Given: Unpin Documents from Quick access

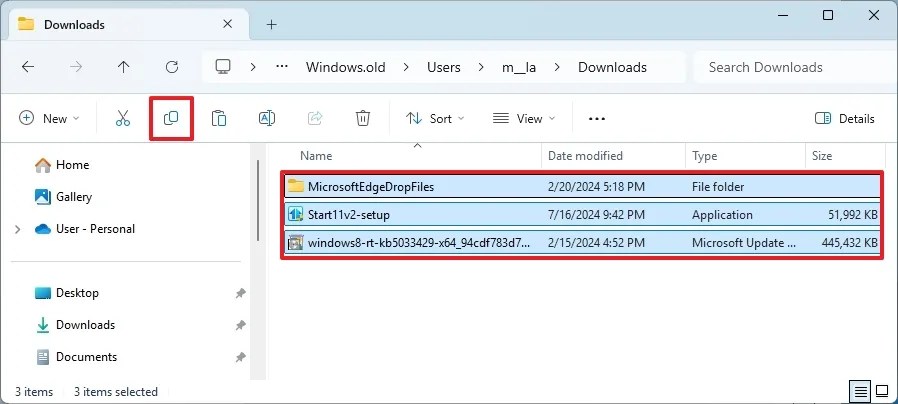Looking at the screenshot, I should (241, 357).
